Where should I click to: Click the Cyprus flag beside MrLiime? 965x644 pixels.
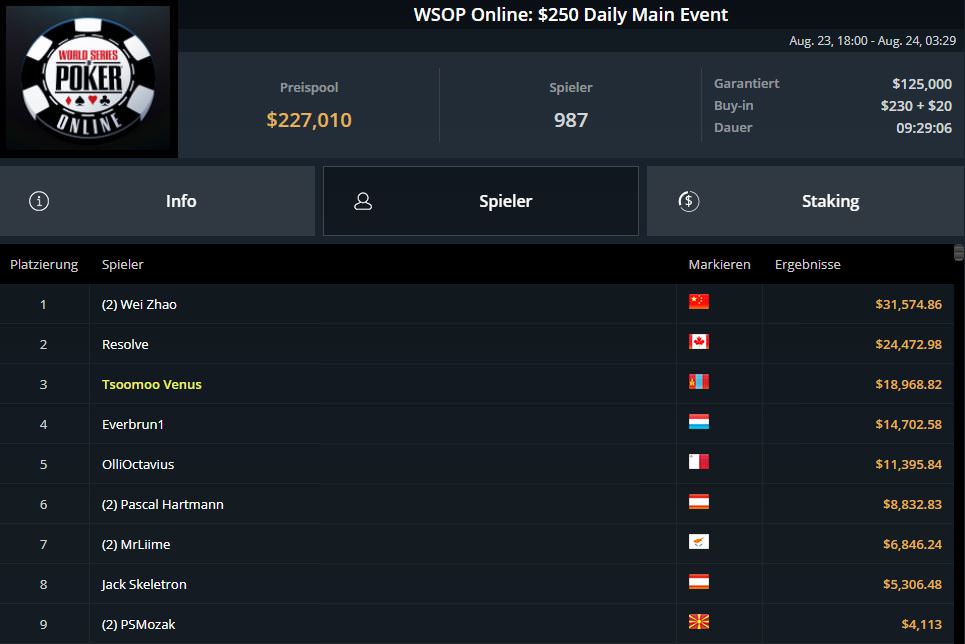[698, 542]
